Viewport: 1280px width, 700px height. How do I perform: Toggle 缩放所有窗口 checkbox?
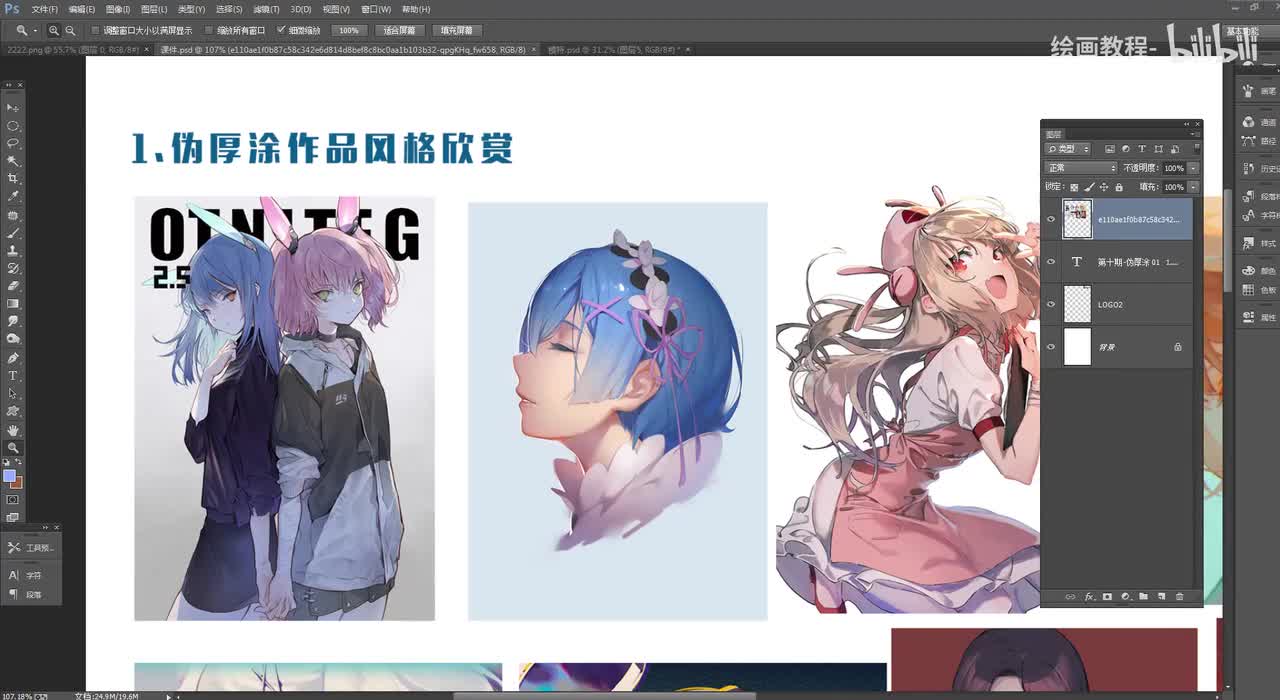tap(209, 31)
